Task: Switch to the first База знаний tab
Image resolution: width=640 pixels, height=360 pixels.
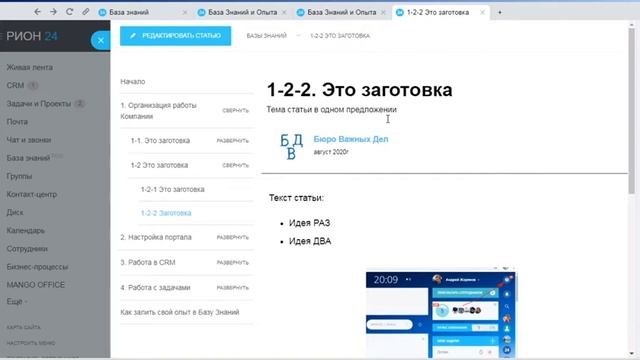Action: coord(129,12)
